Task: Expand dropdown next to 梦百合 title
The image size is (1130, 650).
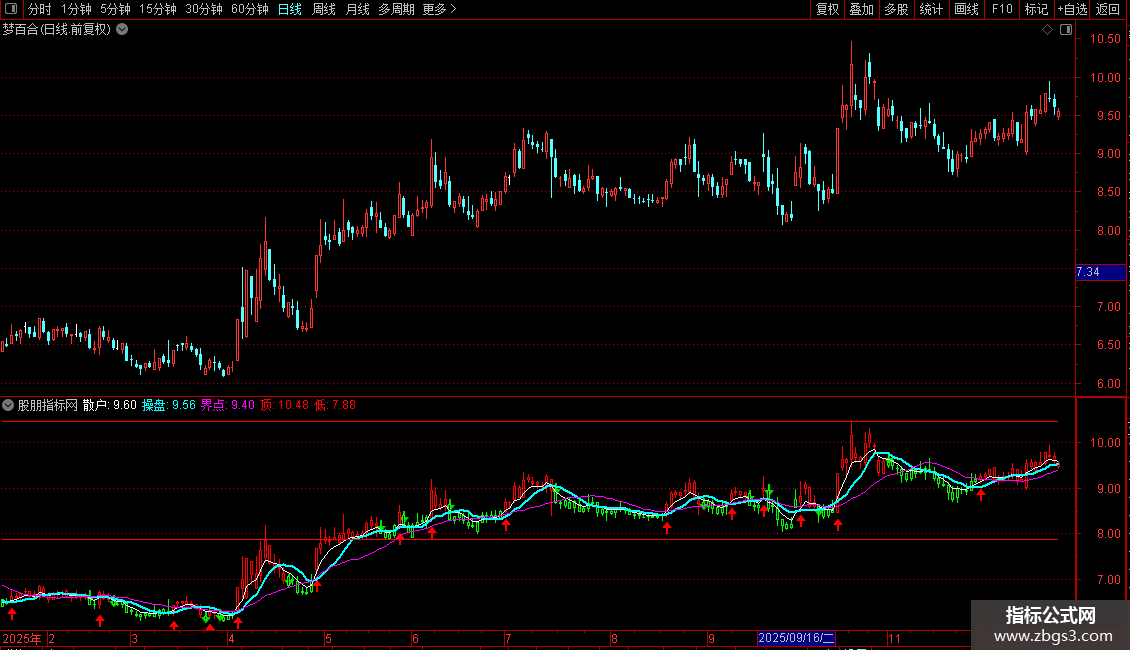Action: point(123,30)
